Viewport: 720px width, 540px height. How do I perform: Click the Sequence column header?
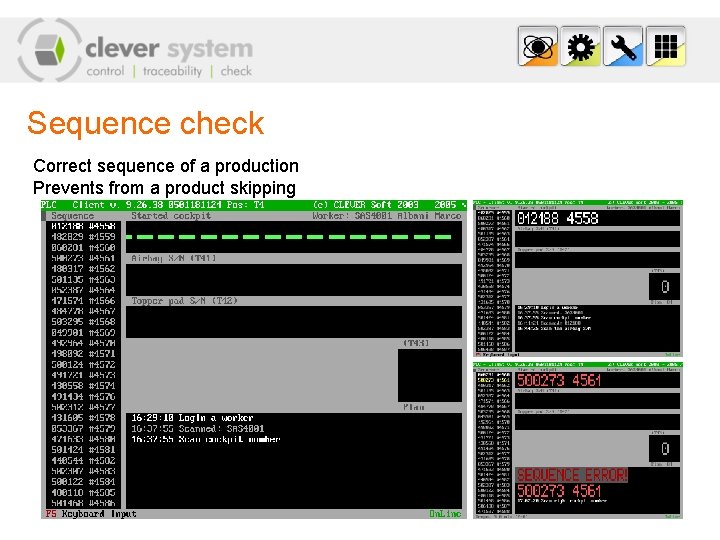(x=73, y=216)
